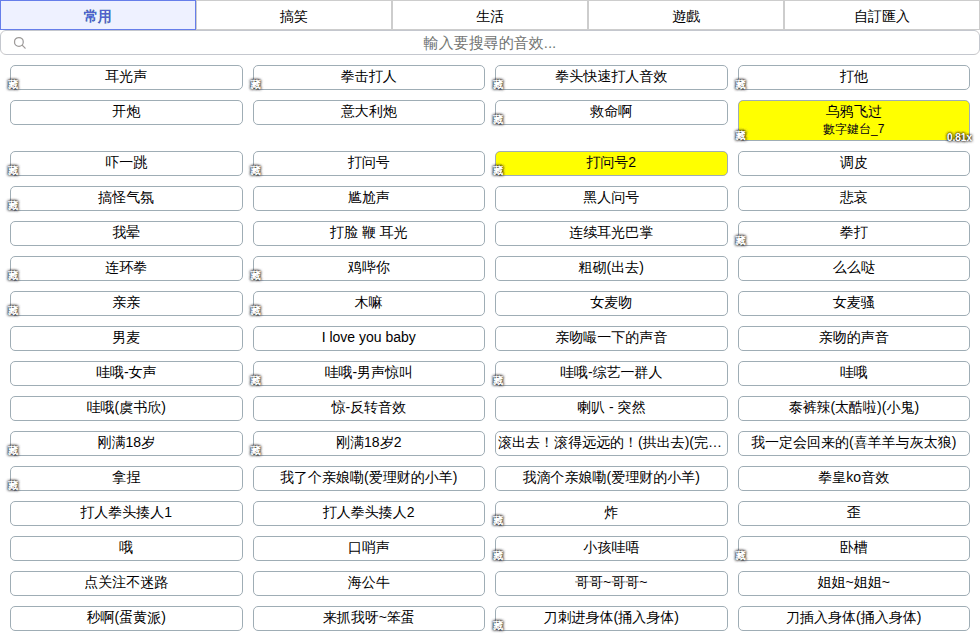Play the 黑人问号 sound effect
Viewport: 980px width, 640px height.
click(x=611, y=199)
